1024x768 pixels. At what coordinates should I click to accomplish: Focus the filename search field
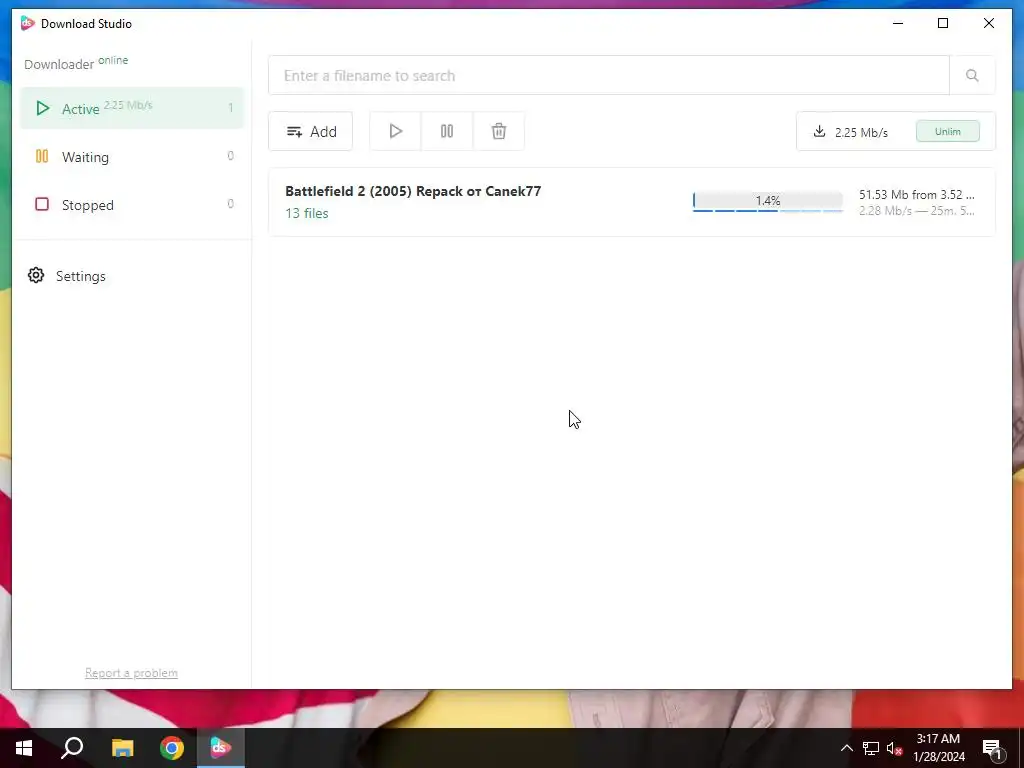pos(609,76)
